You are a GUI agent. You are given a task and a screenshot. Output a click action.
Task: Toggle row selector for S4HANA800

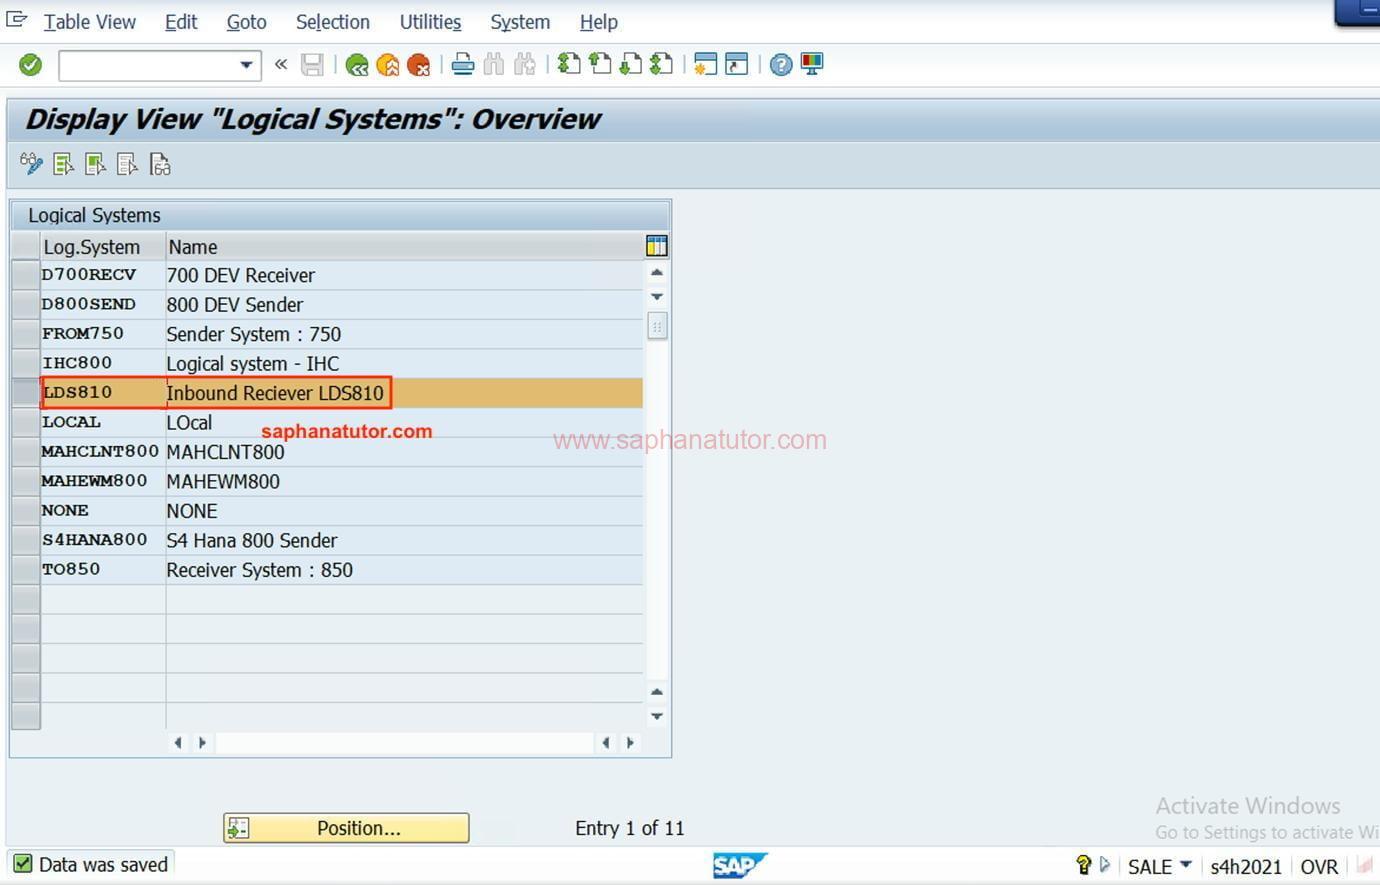click(x=26, y=541)
